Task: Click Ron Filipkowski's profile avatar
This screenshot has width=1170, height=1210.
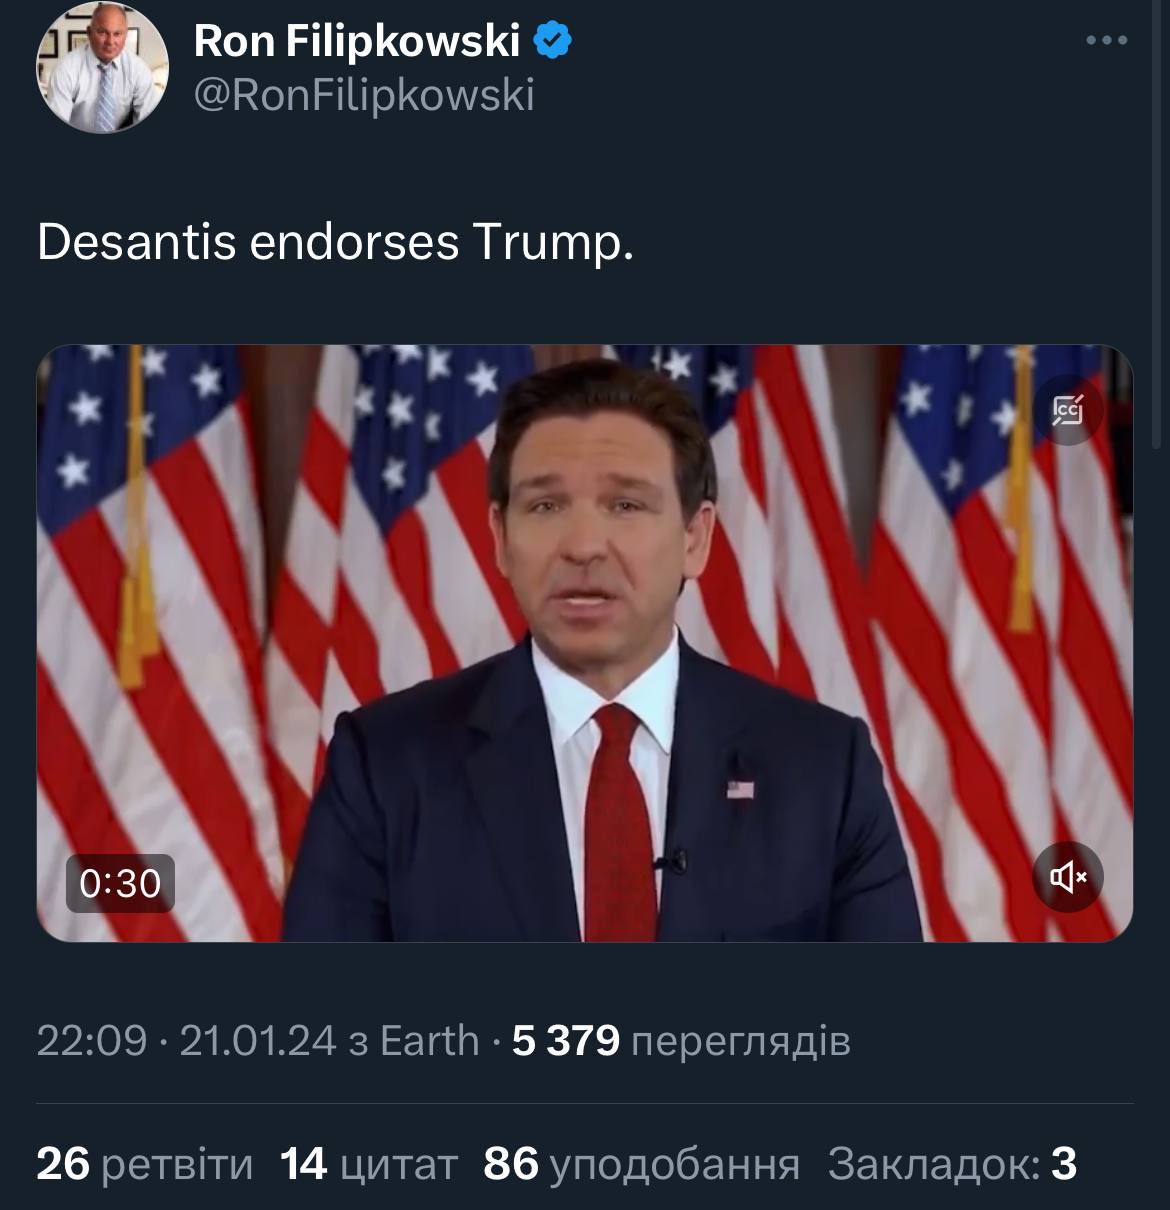Action: (x=102, y=68)
